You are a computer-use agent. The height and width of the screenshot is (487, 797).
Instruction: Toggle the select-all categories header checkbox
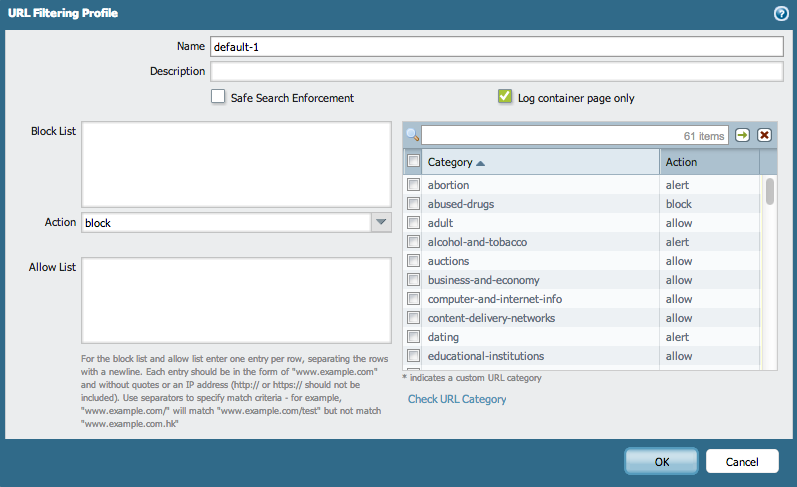click(413, 161)
